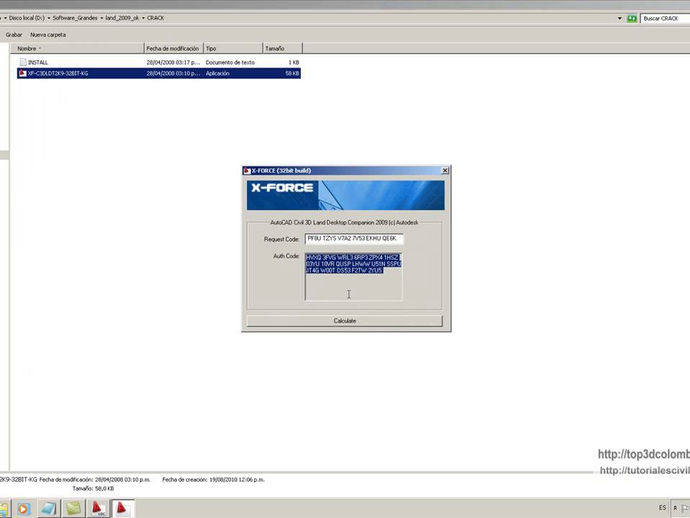
Task: Open the first red AutoCAD taskbar icon
Action: click(x=98, y=509)
